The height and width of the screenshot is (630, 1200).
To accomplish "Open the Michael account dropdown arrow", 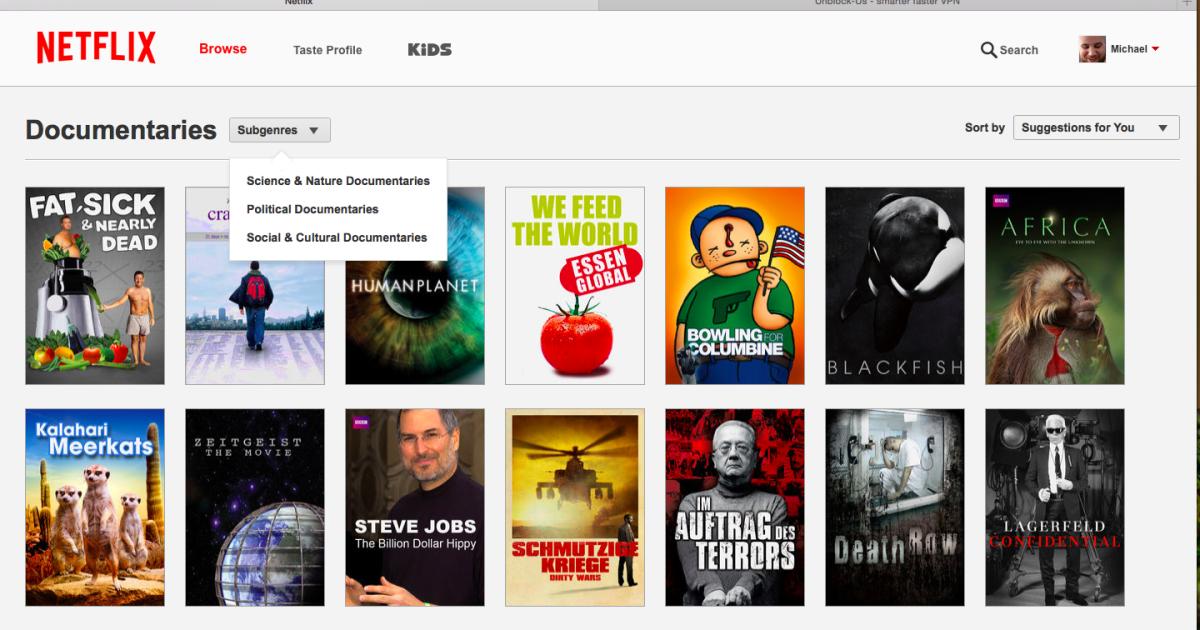I will coord(1155,49).
